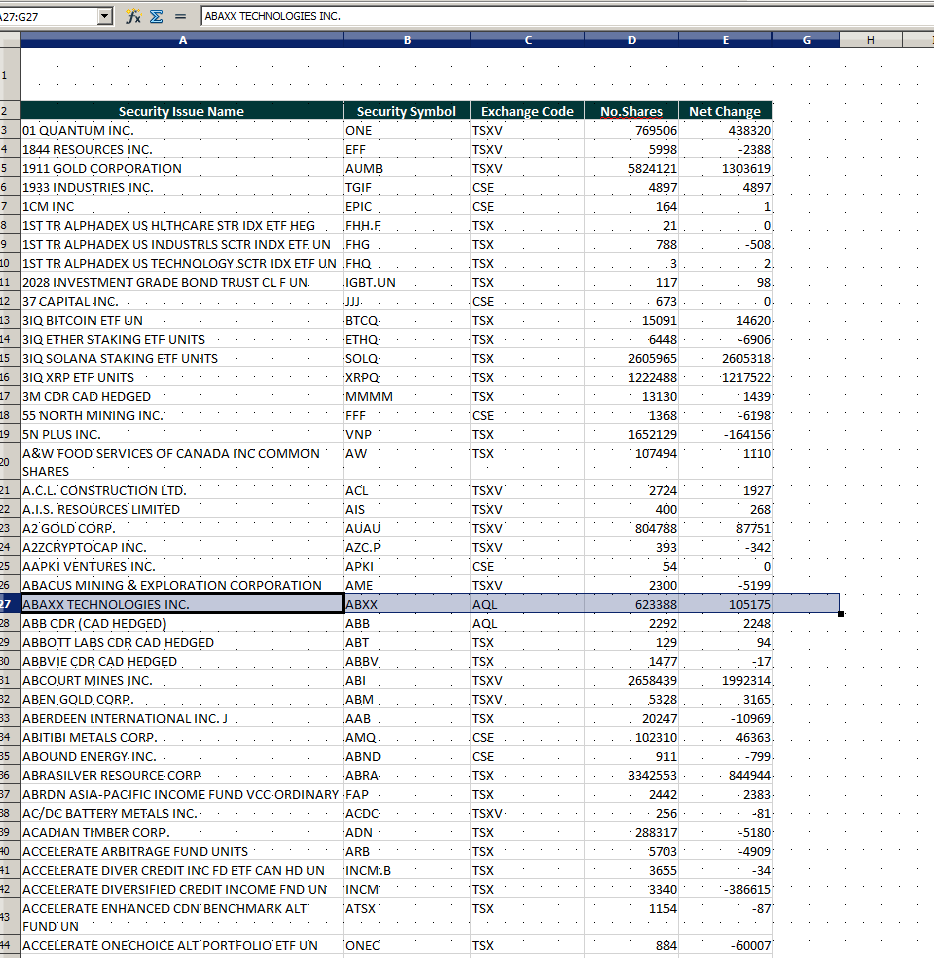The width and height of the screenshot is (934, 958).
Task: Select column B header
Action: (x=407, y=40)
